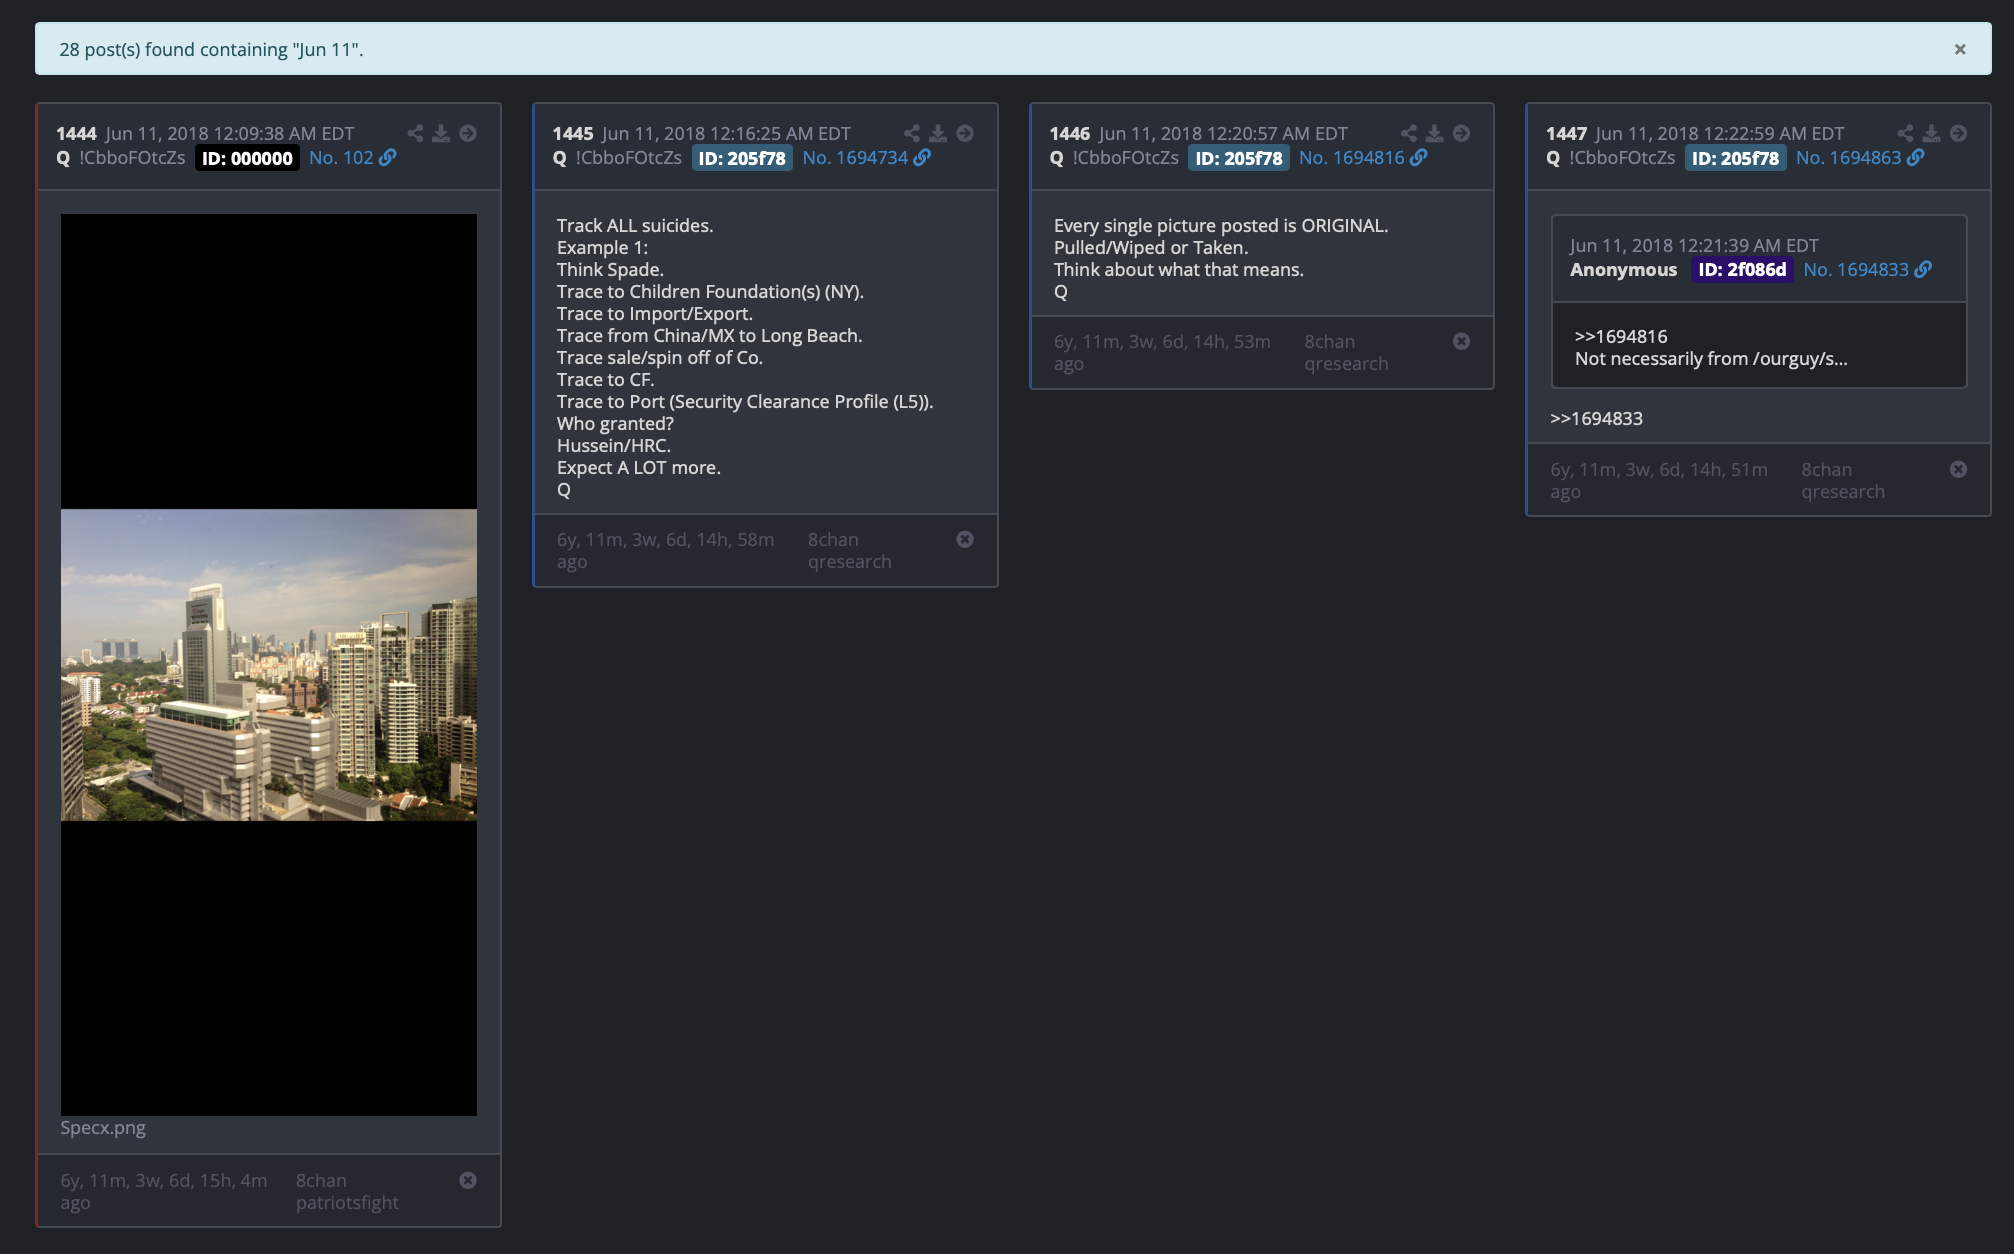Click 'Track ALL suicides.' line

(635, 226)
